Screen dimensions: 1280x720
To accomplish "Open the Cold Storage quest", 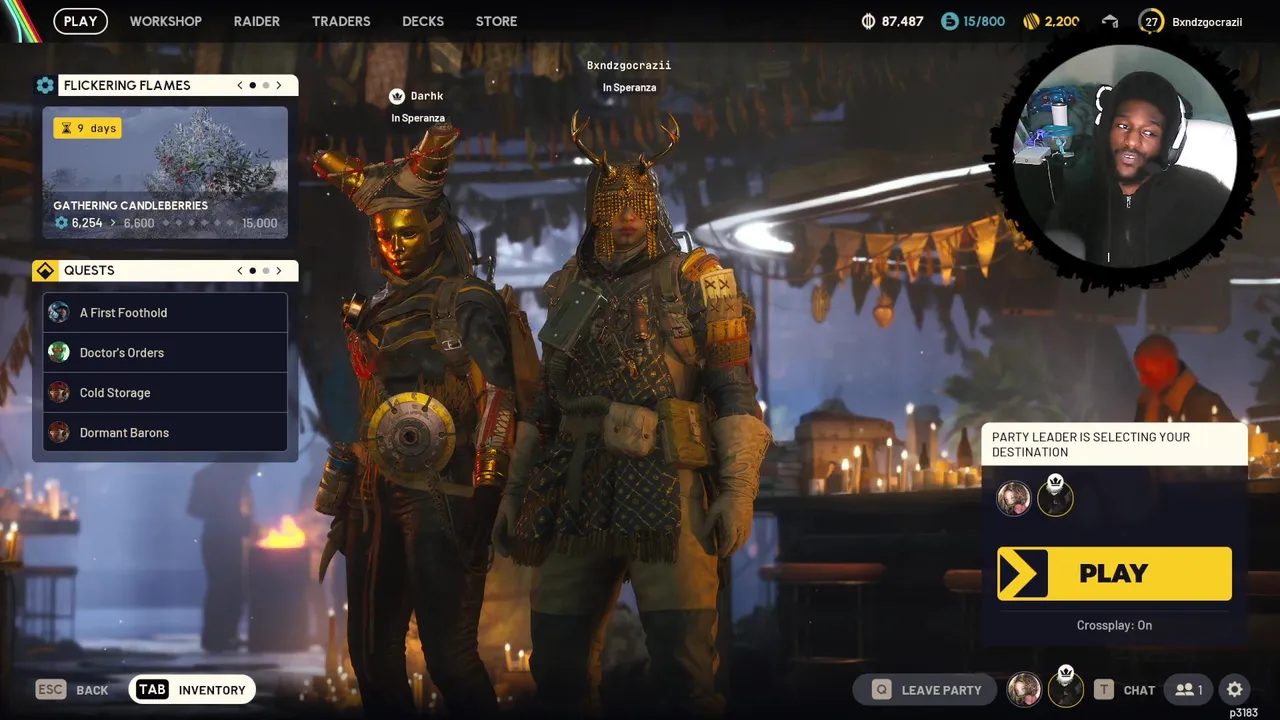I will tap(165, 392).
